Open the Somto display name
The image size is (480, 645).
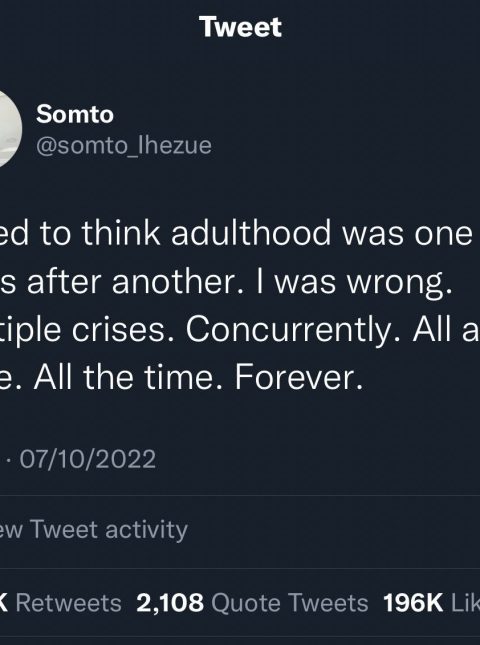[75, 114]
